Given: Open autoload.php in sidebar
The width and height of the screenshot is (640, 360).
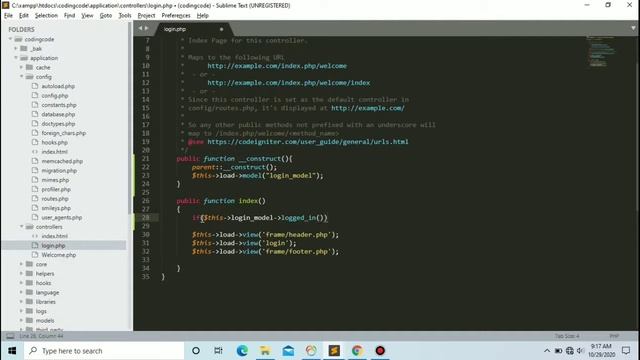Looking at the screenshot, I should (58, 86).
